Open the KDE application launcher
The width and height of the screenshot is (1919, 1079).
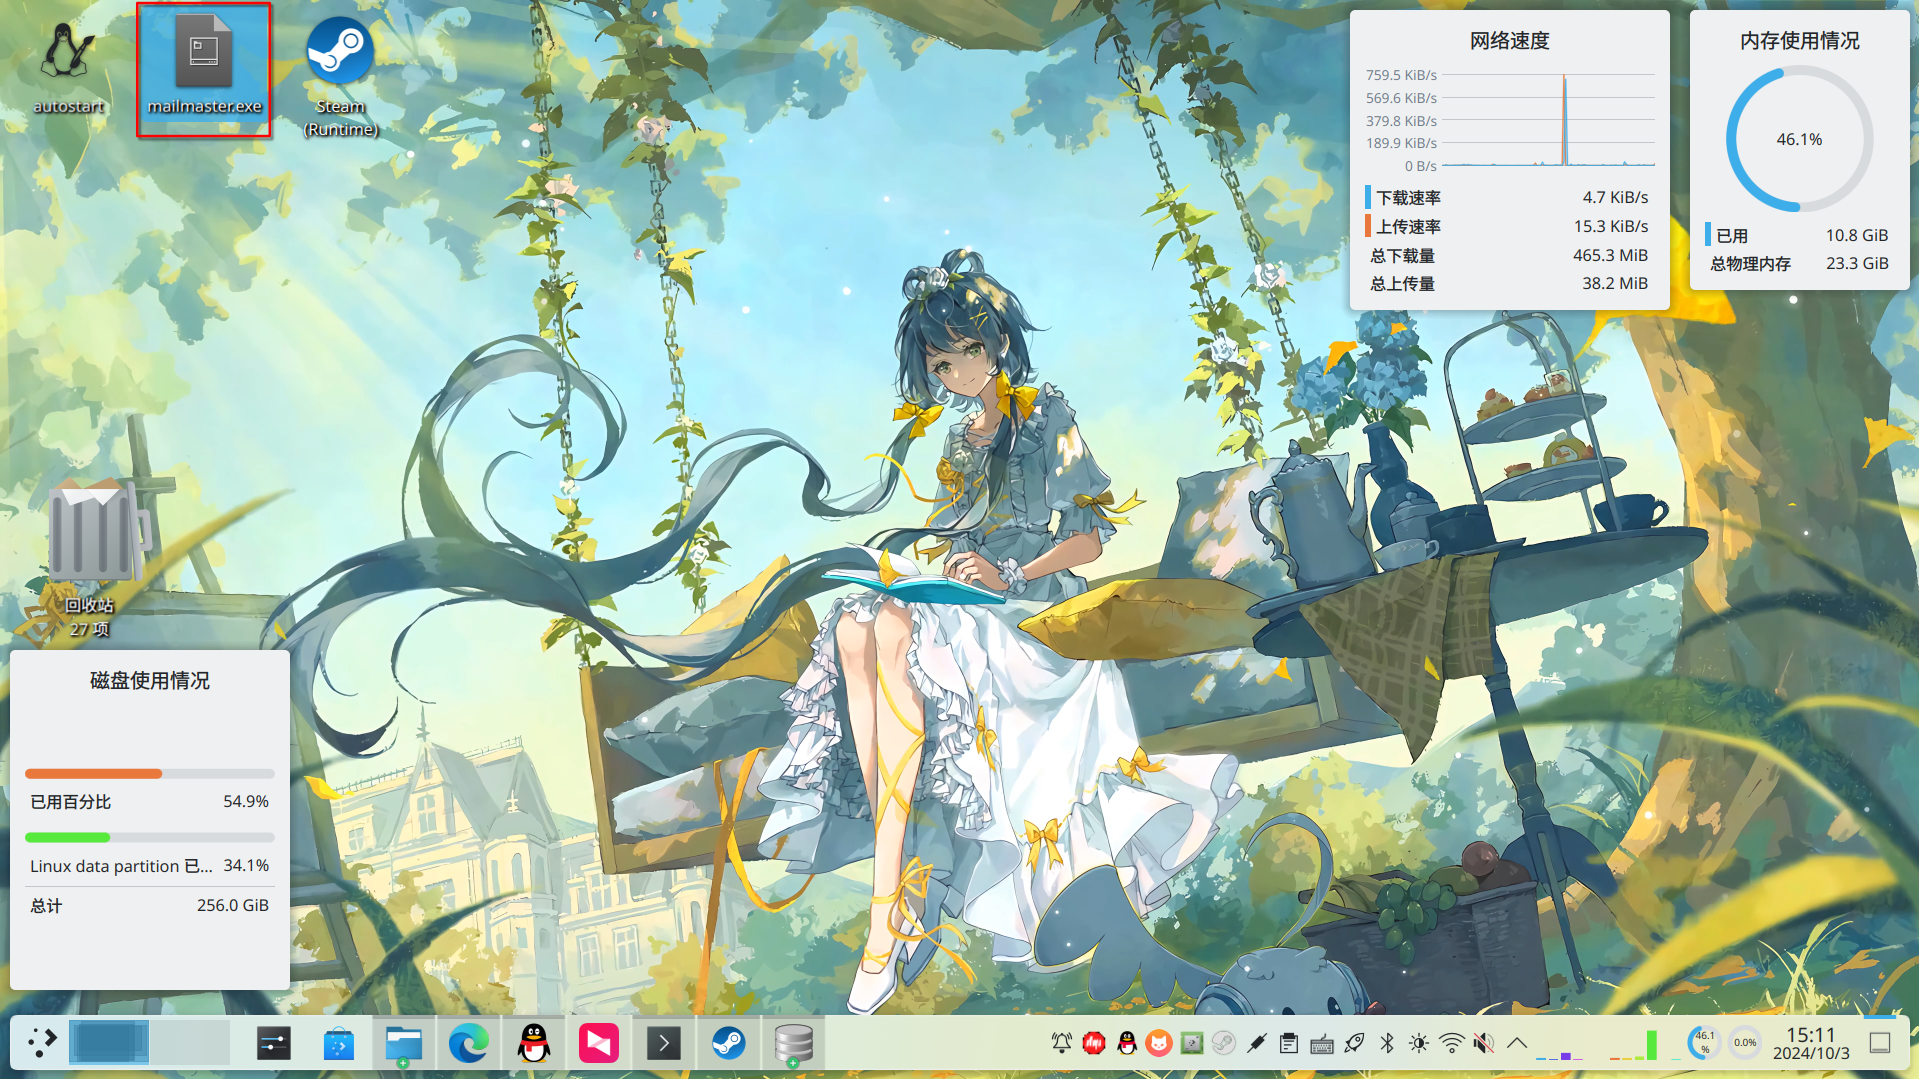42,1043
